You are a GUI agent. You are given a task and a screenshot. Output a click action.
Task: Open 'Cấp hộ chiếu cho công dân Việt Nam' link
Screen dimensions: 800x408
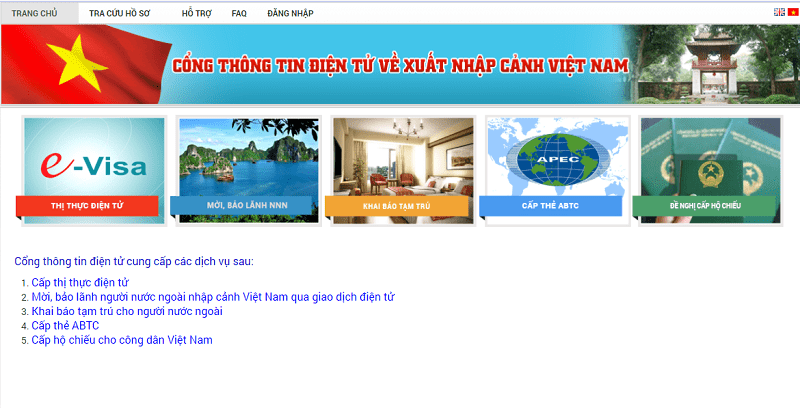point(122,340)
